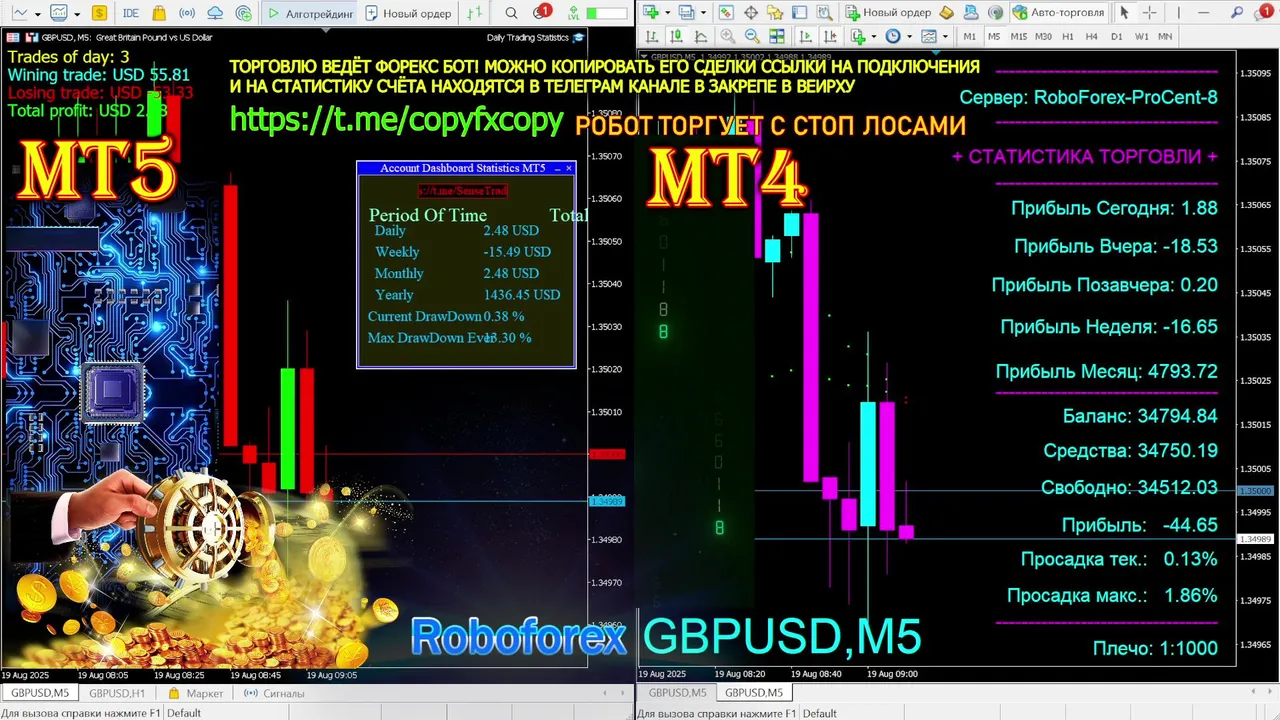Screen dimensions: 1280x720
Task: Tile MT4 chart windows with the grid icon
Action: (x=777, y=36)
